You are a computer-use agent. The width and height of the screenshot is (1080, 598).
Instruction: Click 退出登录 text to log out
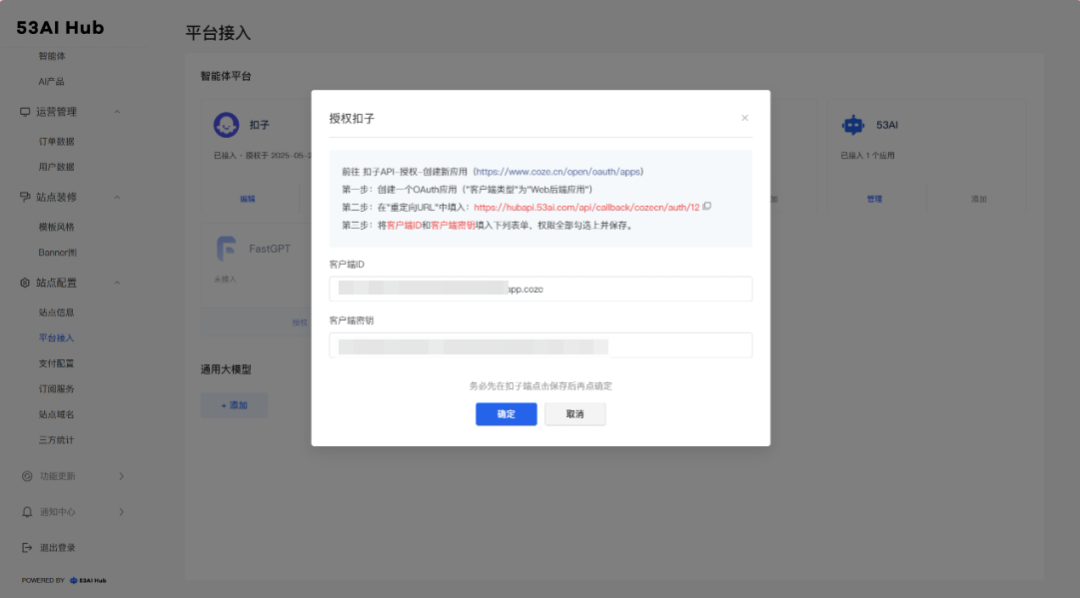click(x=58, y=548)
